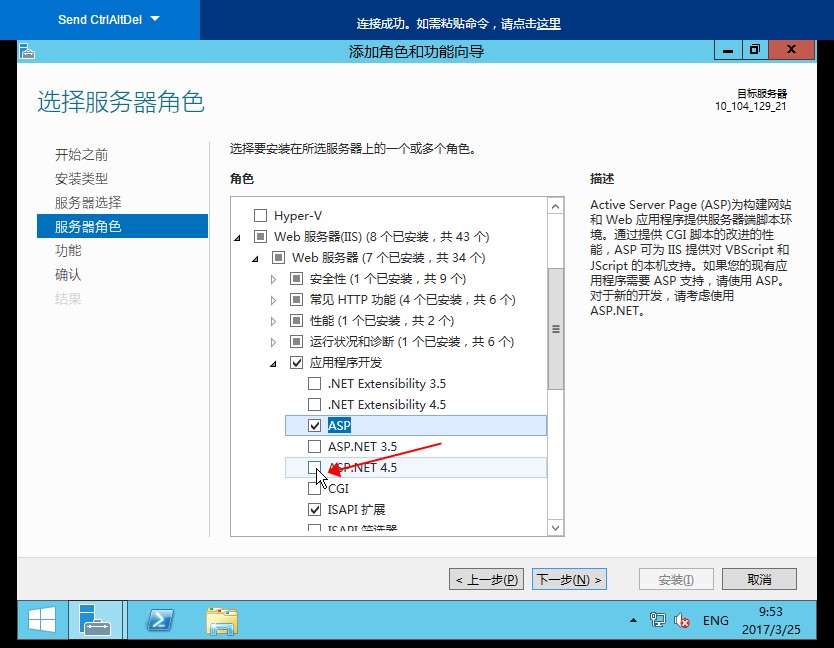Click the roles list scroll down arrow
The height and width of the screenshot is (648, 834).
[555, 528]
